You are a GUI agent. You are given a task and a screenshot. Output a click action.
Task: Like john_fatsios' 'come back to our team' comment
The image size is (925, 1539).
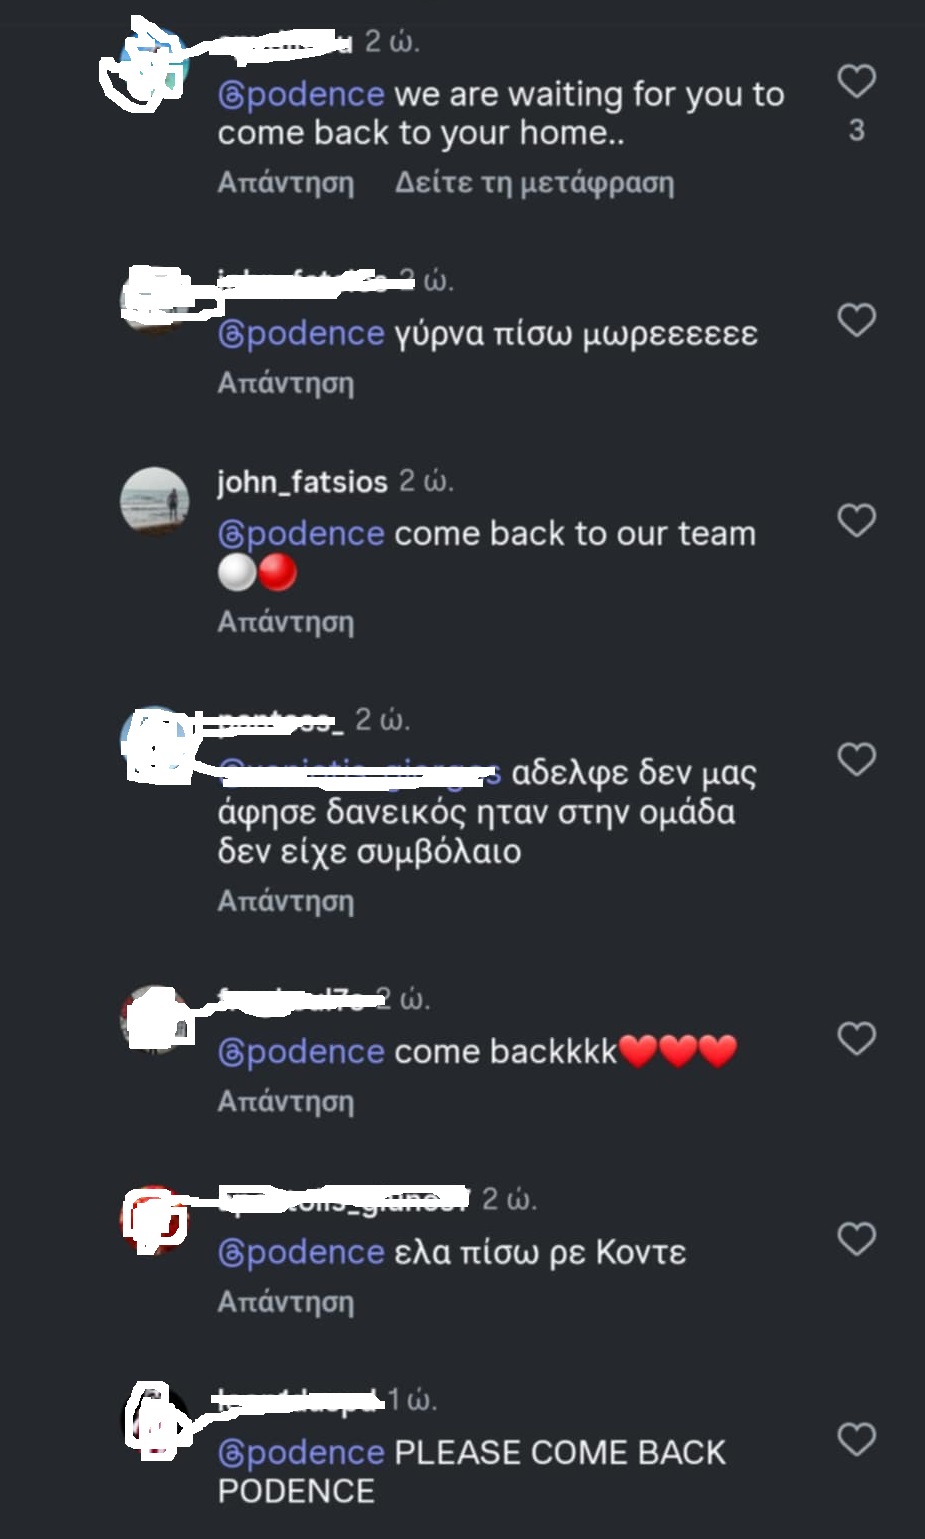click(856, 521)
